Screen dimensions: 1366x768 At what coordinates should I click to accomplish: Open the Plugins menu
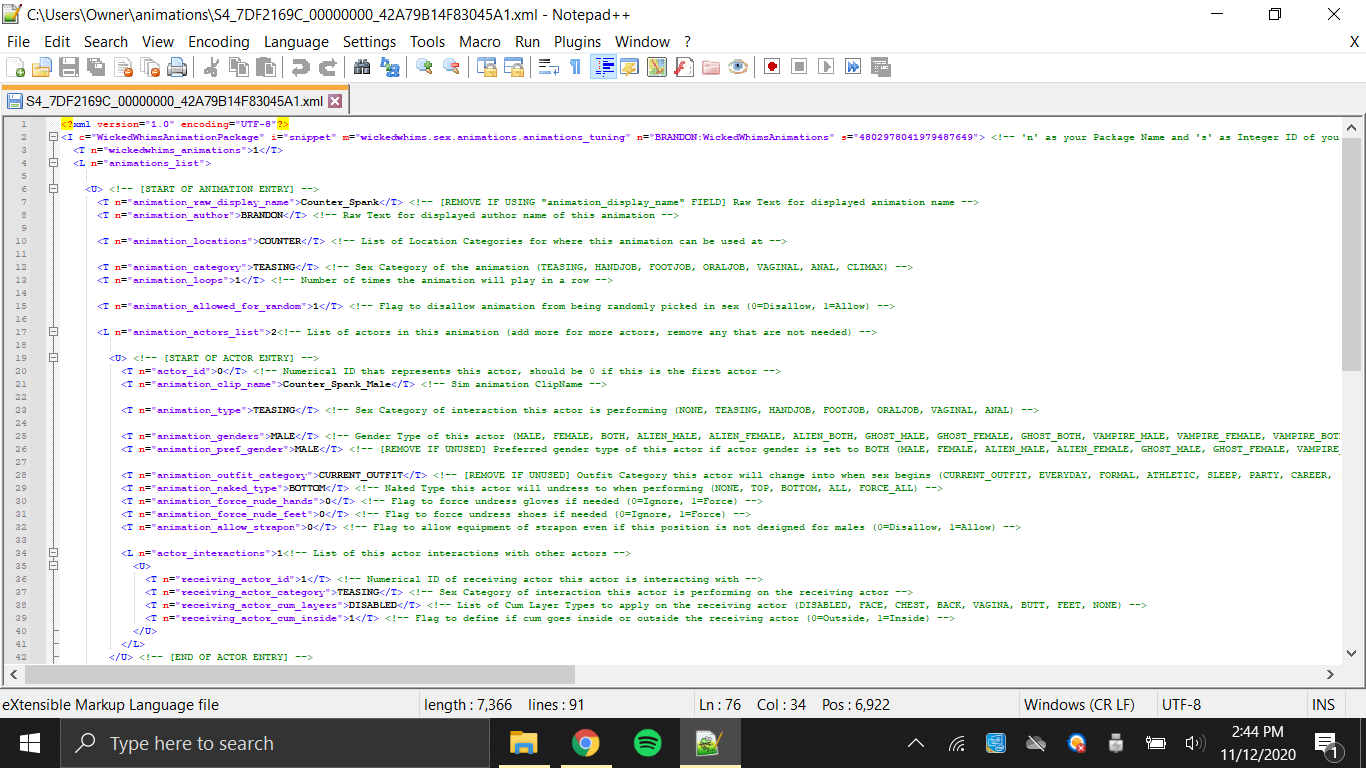tap(578, 41)
